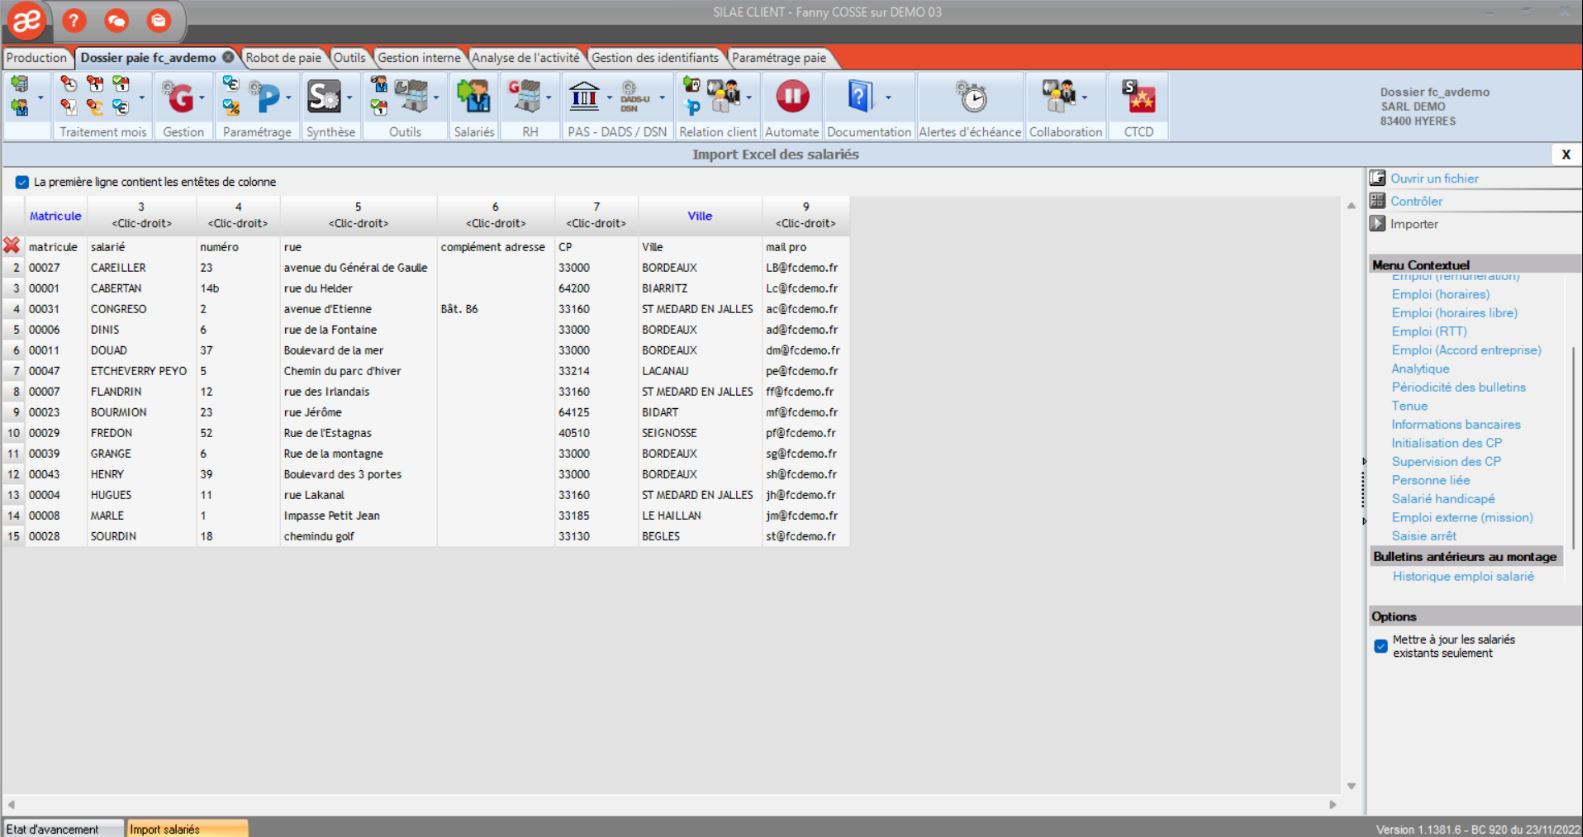Click the red help question mark icon
The height and width of the screenshot is (837, 1583).
pyautogui.click(x=74, y=20)
